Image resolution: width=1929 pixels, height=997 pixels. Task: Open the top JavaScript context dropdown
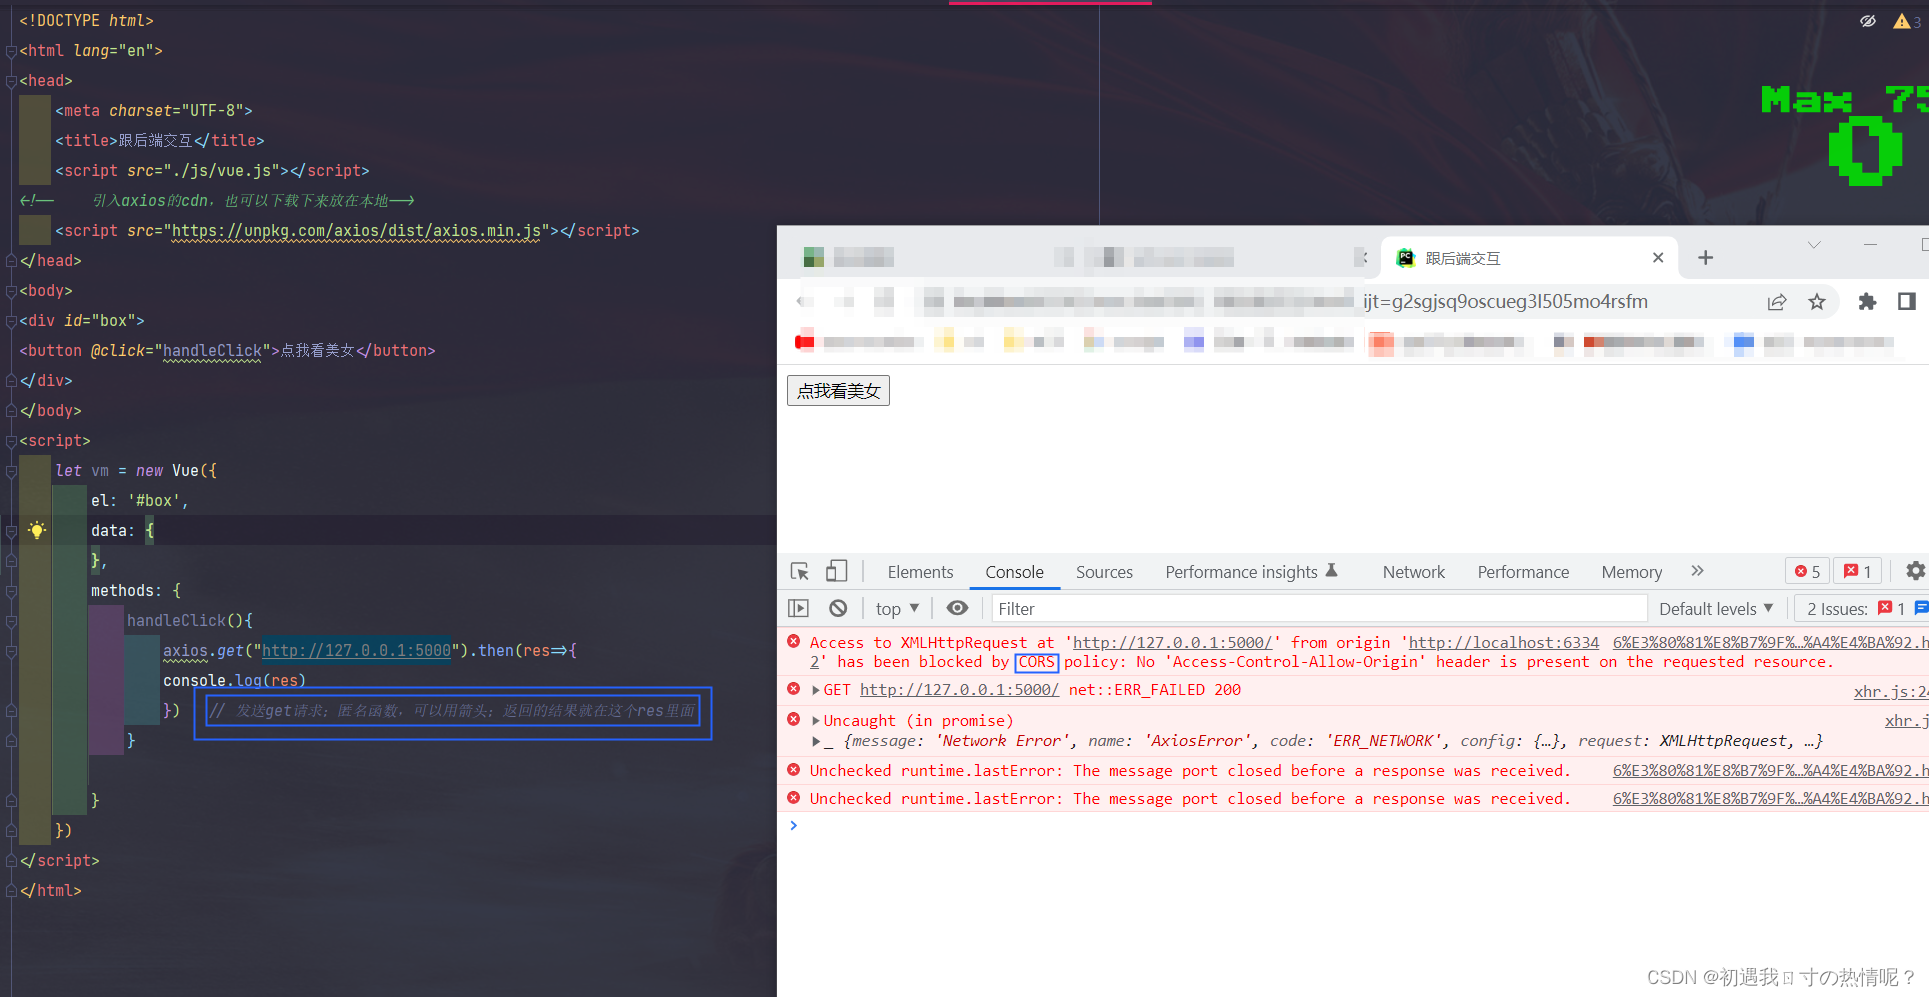coord(897,608)
